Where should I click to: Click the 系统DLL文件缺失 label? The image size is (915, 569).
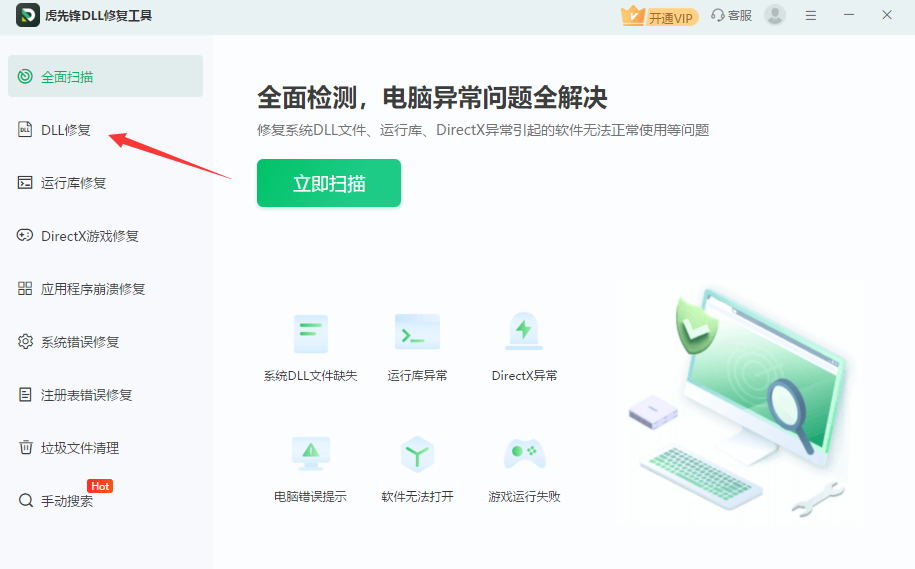coord(310,376)
